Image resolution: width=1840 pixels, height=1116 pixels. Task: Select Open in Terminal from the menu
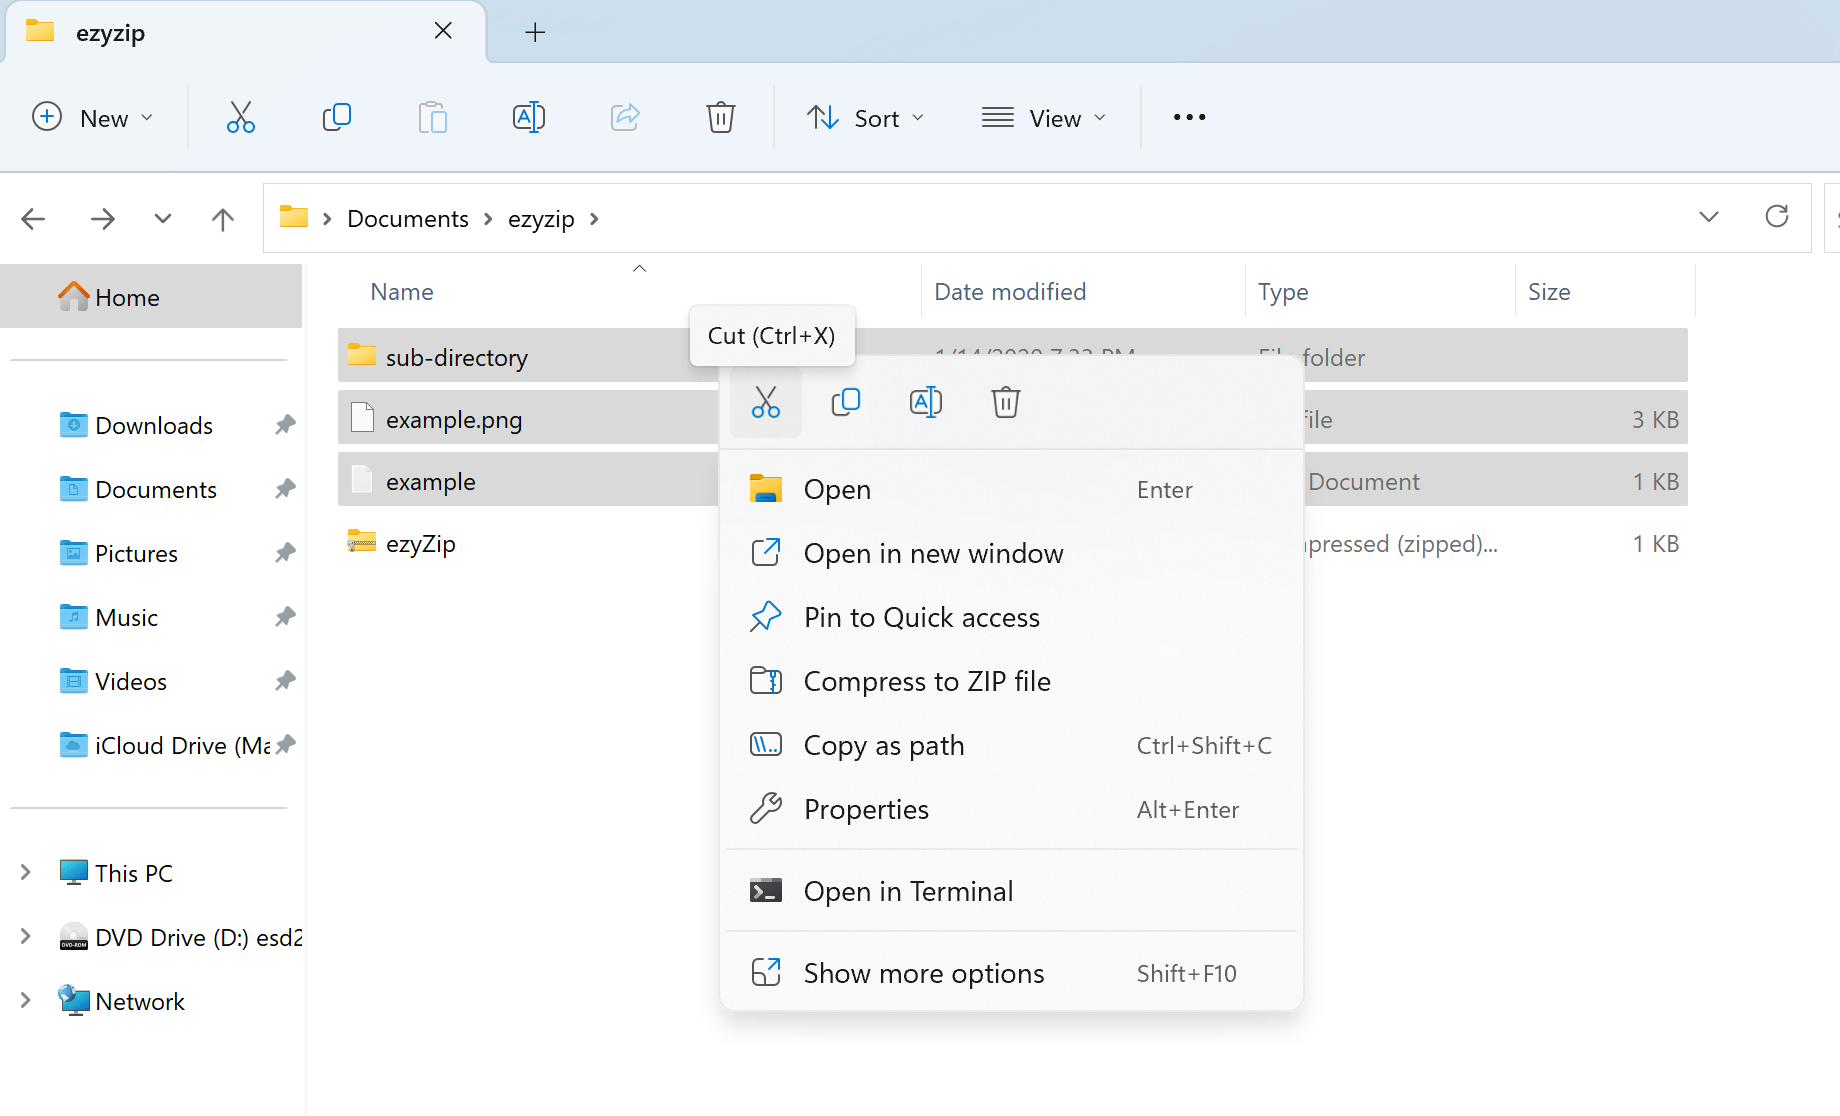(908, 890)
